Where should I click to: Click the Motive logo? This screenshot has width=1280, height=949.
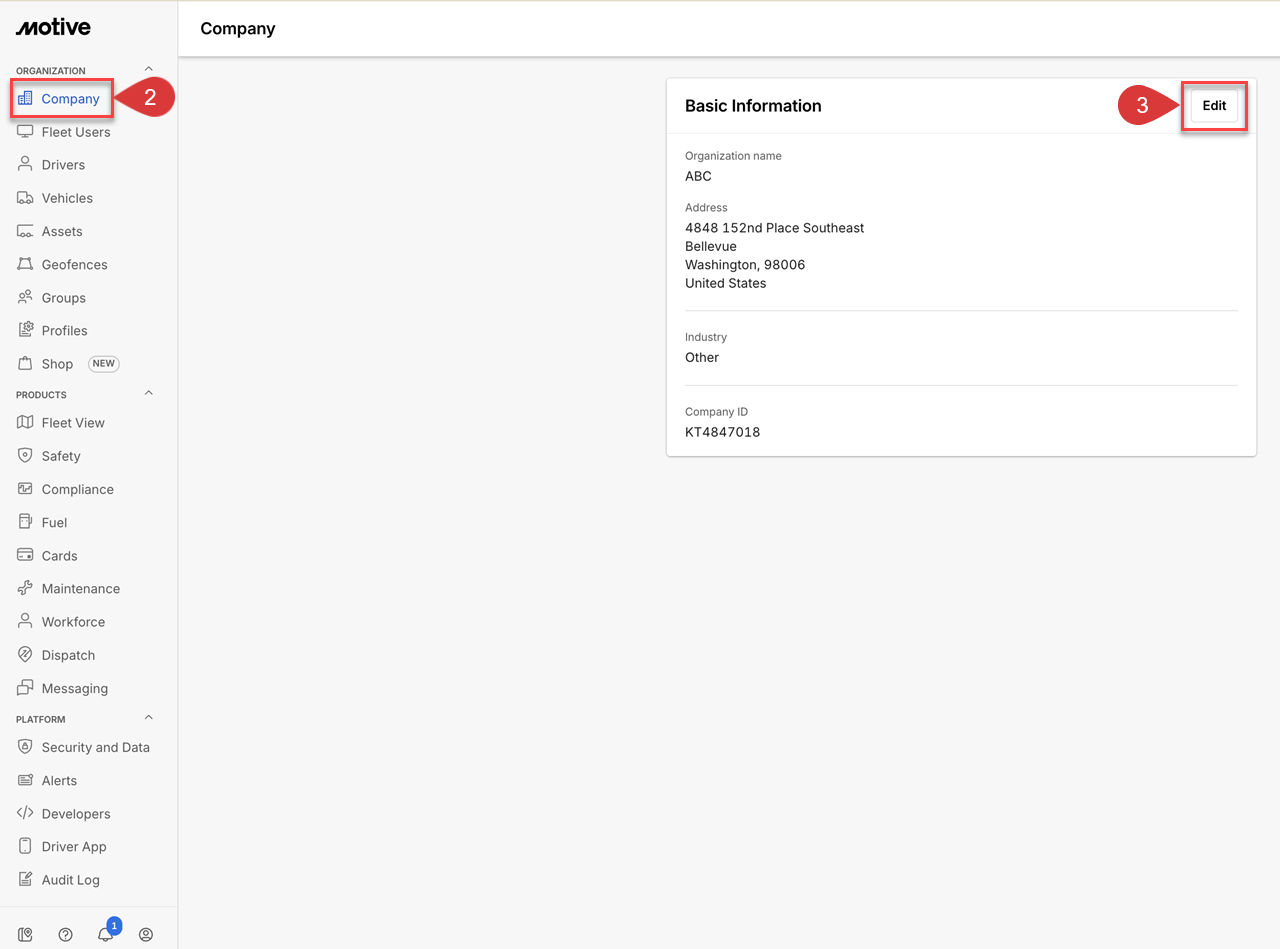click(x=52, y=27)
